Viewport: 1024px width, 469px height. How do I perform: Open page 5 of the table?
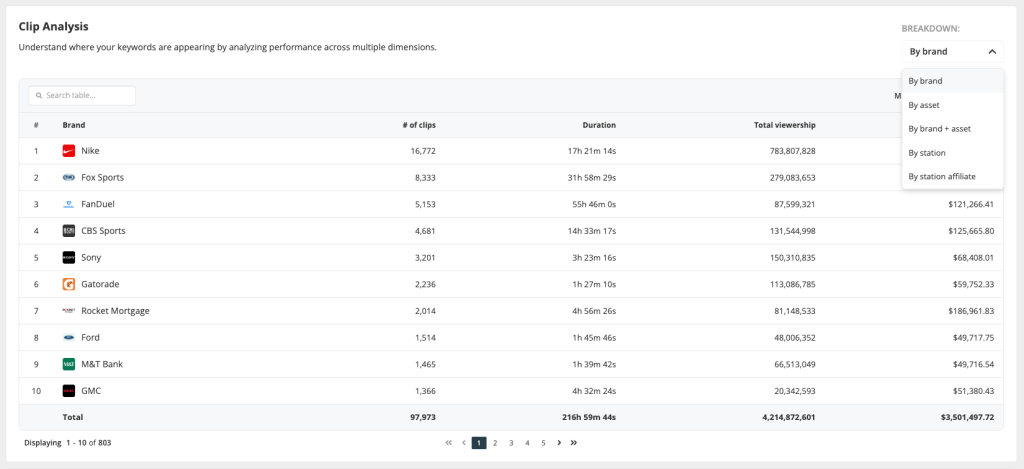(543, 443)
